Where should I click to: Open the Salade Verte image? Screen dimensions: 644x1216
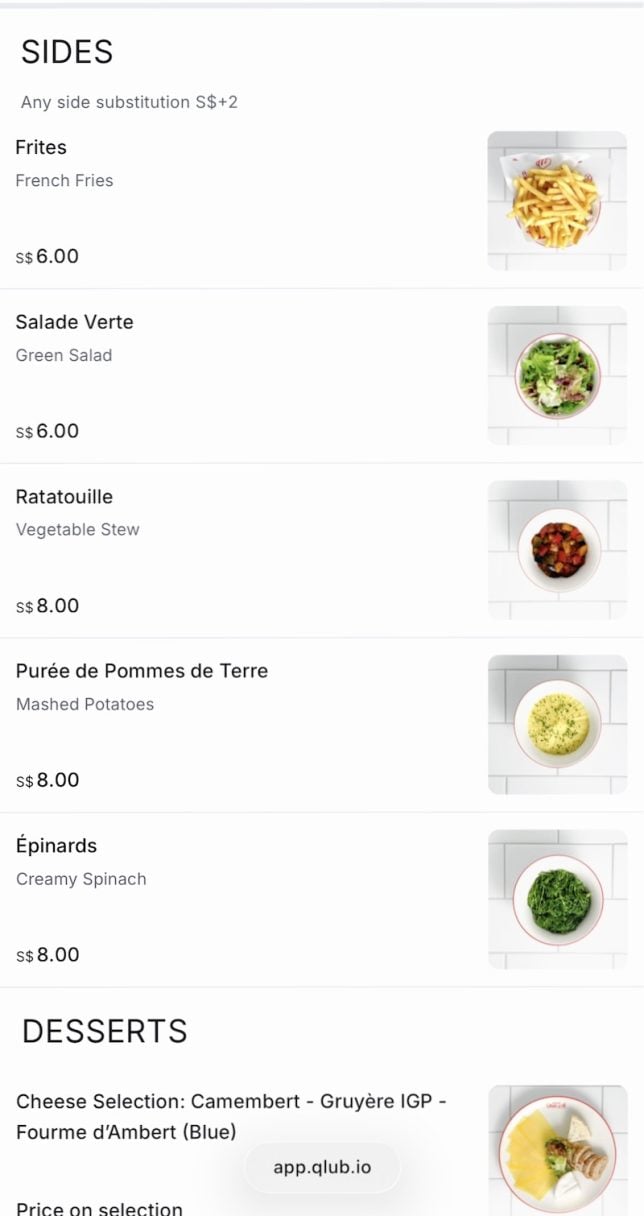click(557, 376)
